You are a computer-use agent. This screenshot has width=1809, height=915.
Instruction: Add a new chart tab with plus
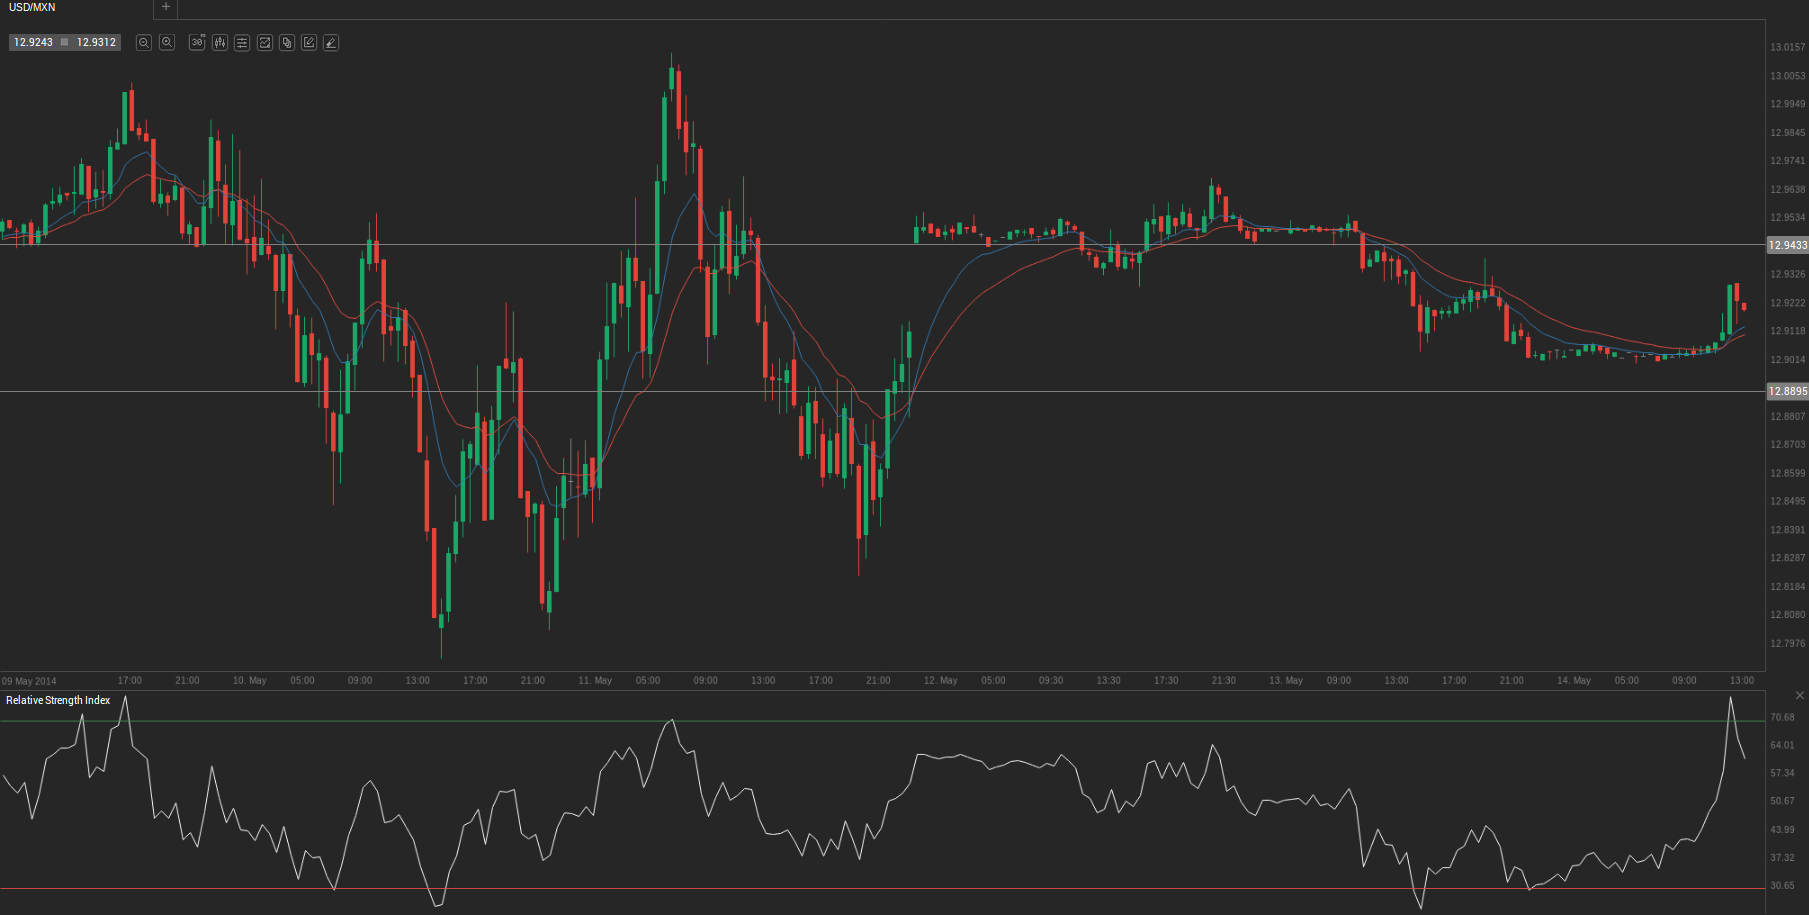(166, 8)
